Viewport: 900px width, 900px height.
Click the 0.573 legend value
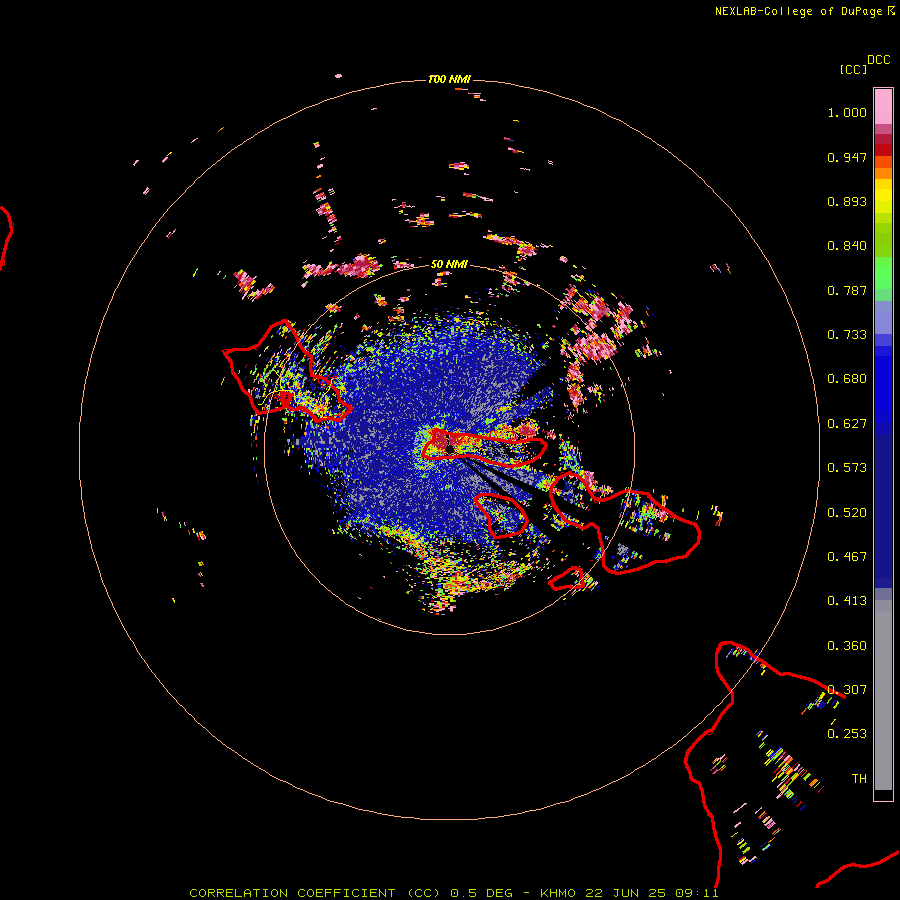847,468
